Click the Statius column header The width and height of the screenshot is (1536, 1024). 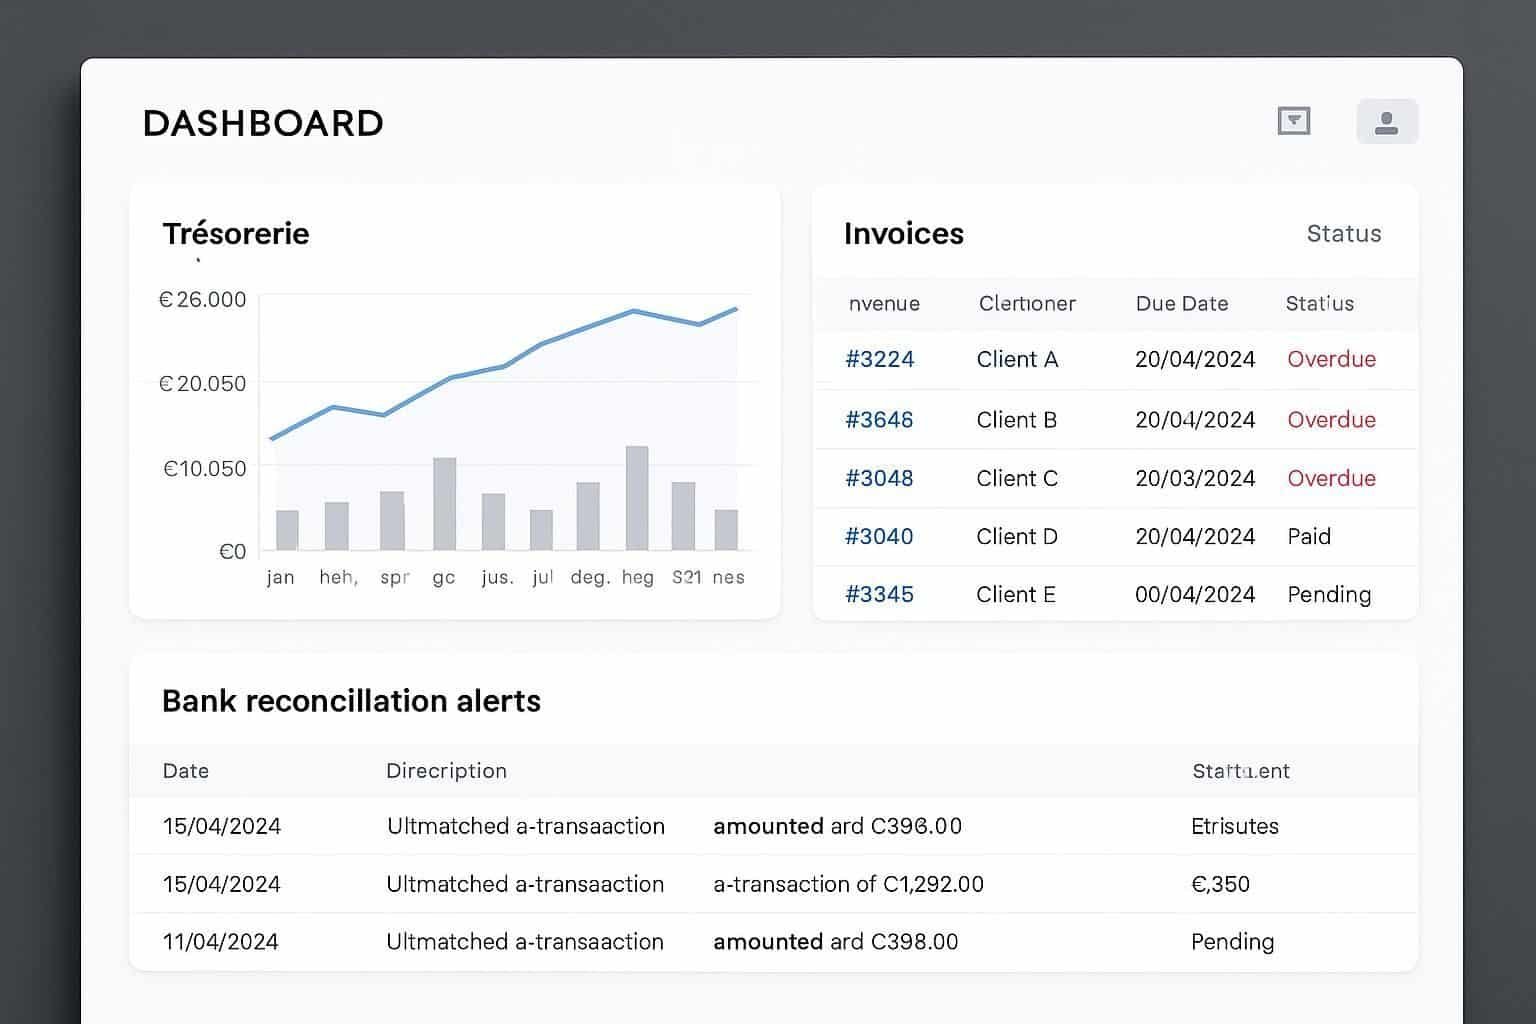click(x=1319, y=303)
